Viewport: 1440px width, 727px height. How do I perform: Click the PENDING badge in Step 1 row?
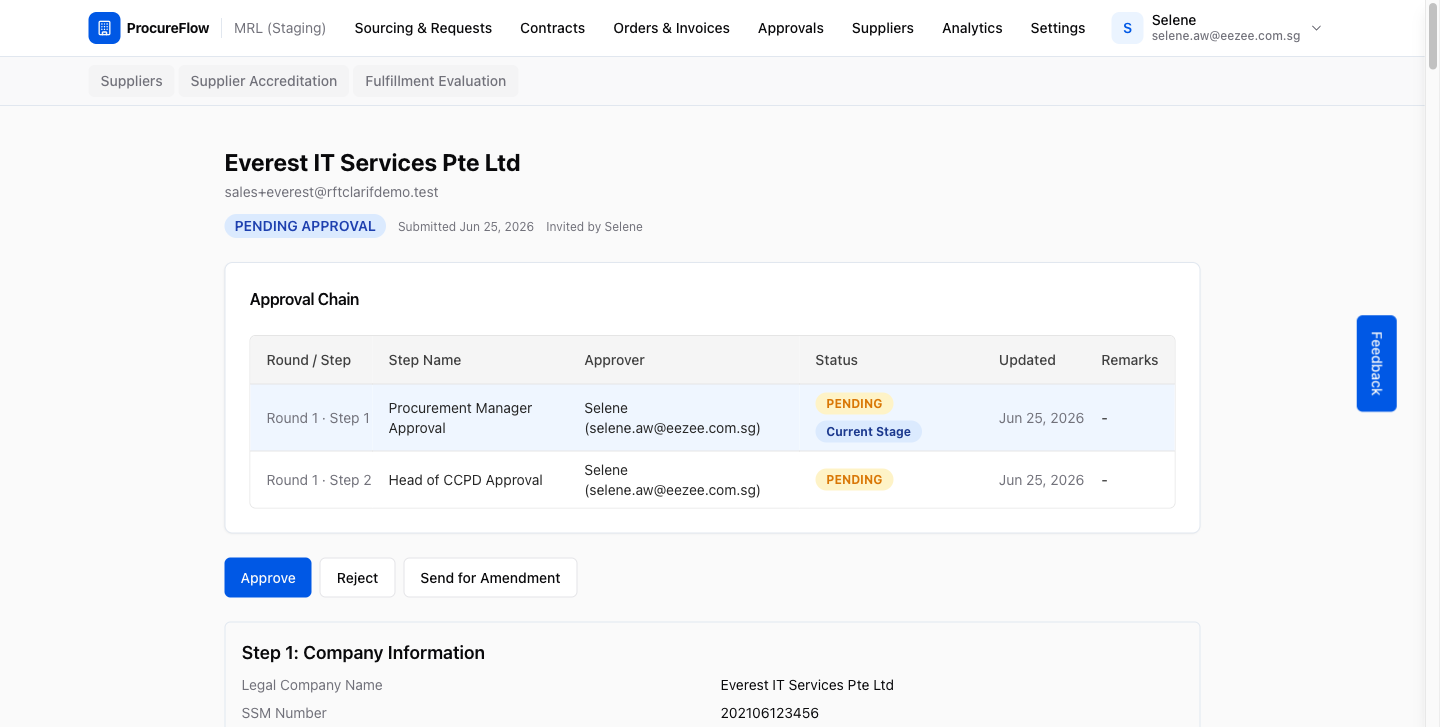[854, 404]
